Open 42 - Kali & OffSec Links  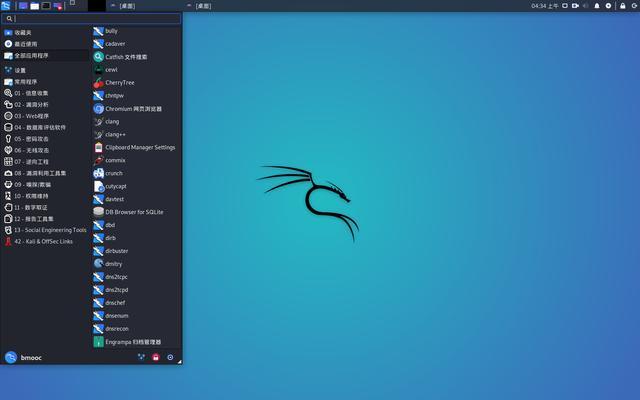[x=43, y=241]
